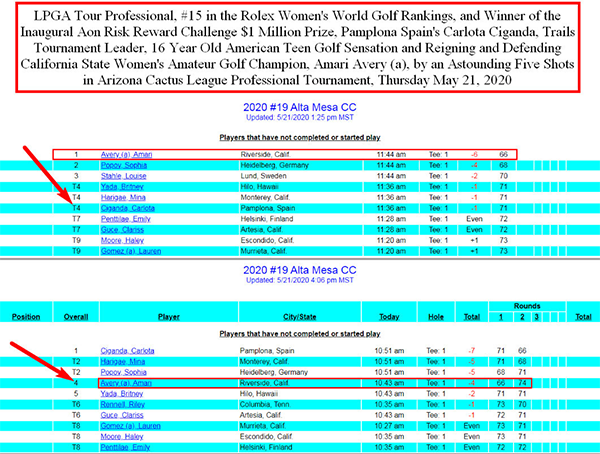The width and height of the screenshot is (600, 454).
Task: Click the -6 score in Avery's row
Action: click(474, 154)
